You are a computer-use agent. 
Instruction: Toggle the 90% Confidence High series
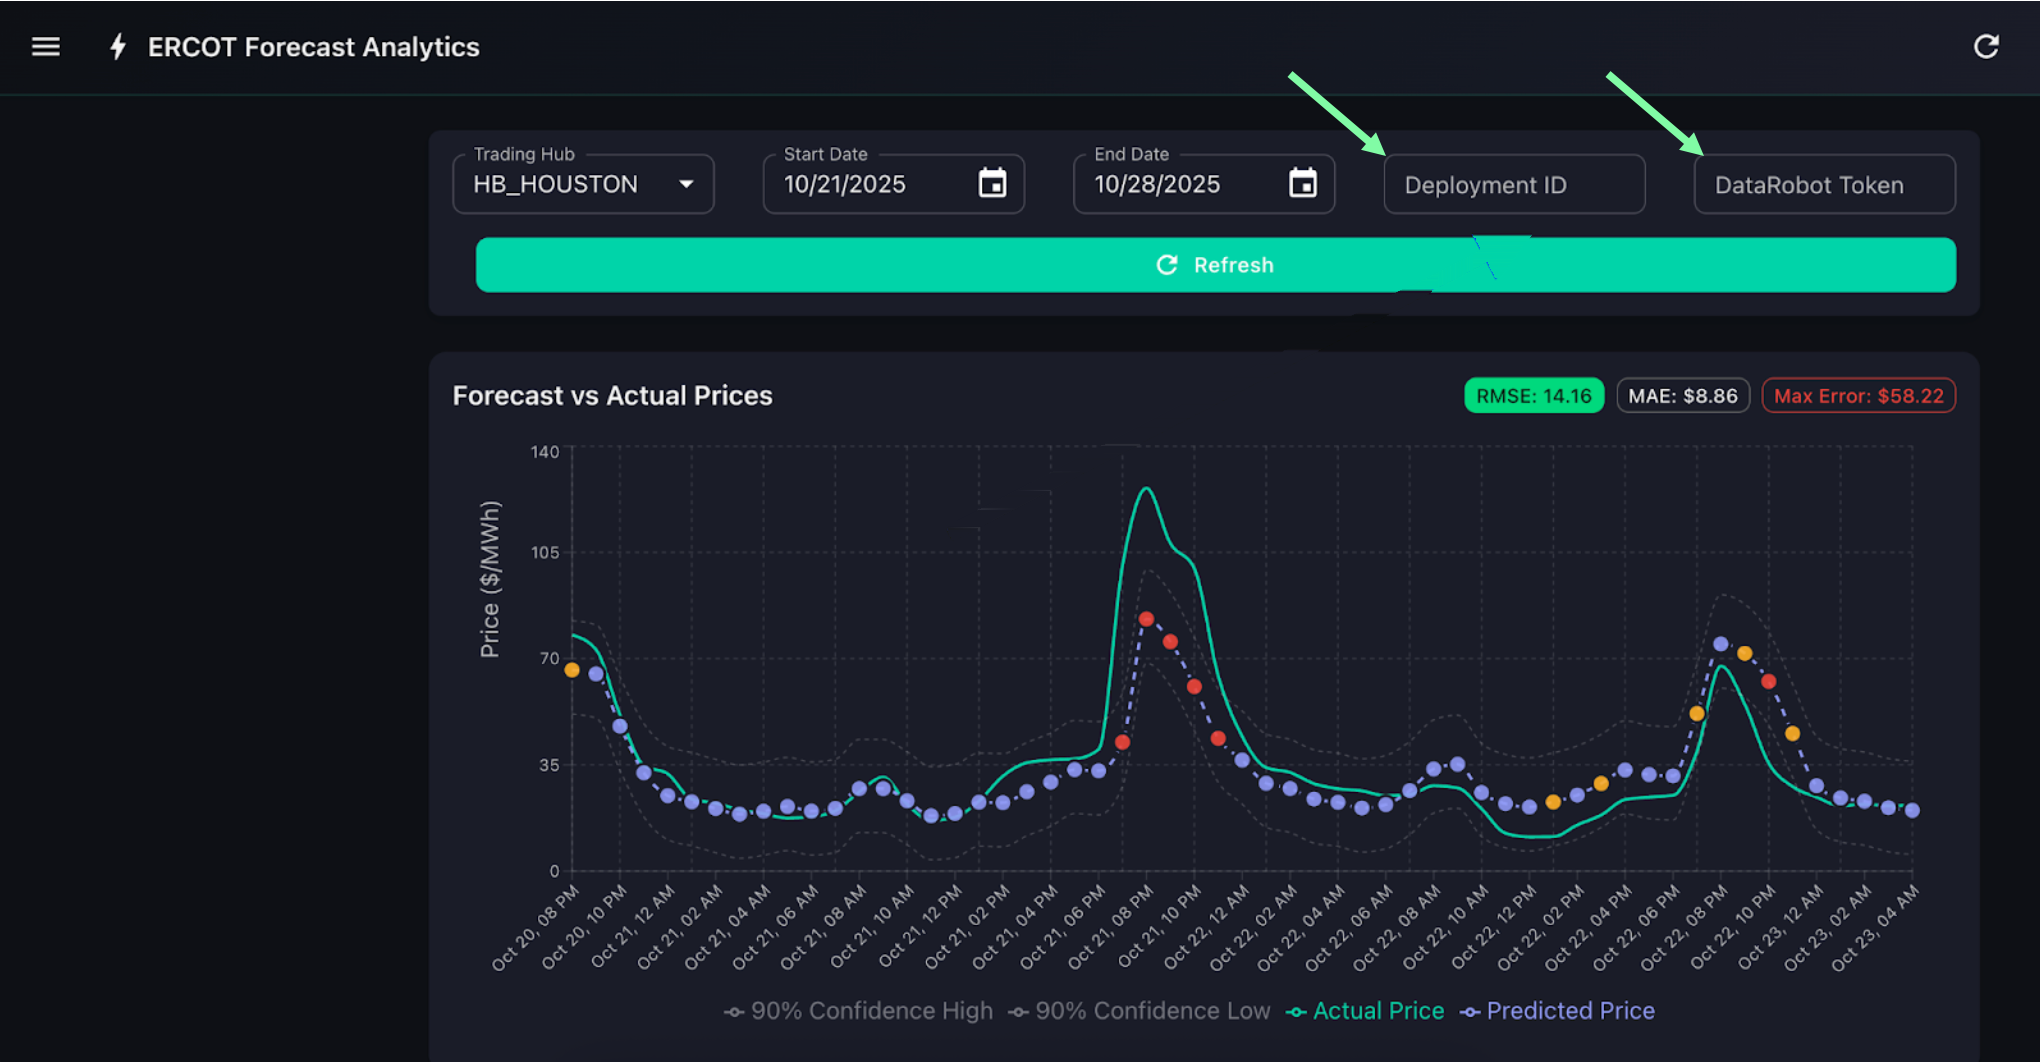(x=860, y=1011)
